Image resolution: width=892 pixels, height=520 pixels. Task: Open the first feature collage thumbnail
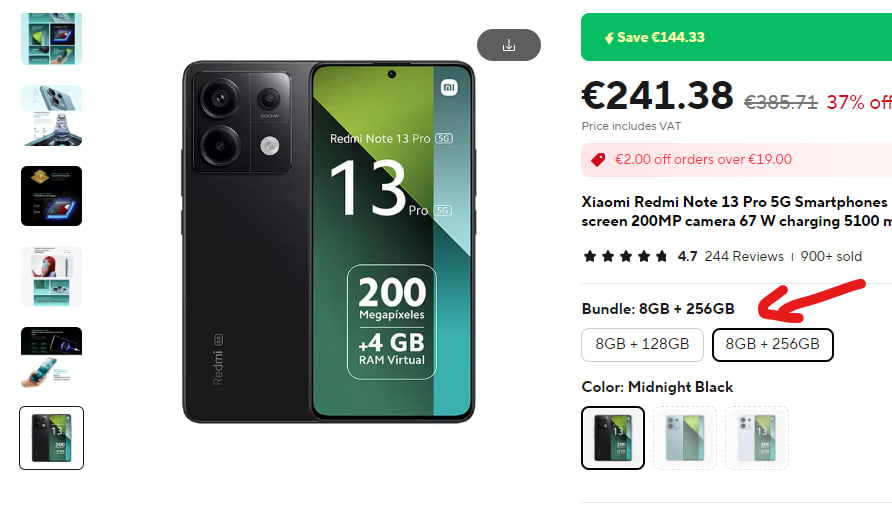click(x=51, y=39)
